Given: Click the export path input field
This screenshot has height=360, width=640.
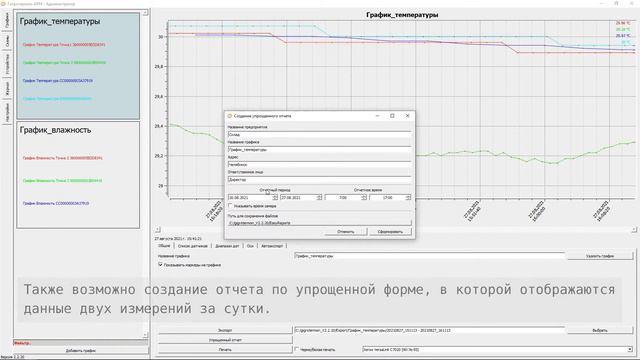Looking at the screenshot, I should (429, 330).
